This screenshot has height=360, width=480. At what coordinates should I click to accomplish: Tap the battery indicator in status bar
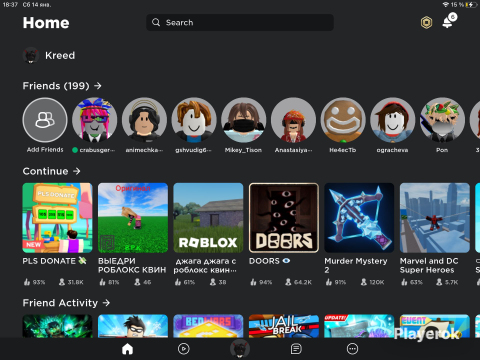(471, 5)
